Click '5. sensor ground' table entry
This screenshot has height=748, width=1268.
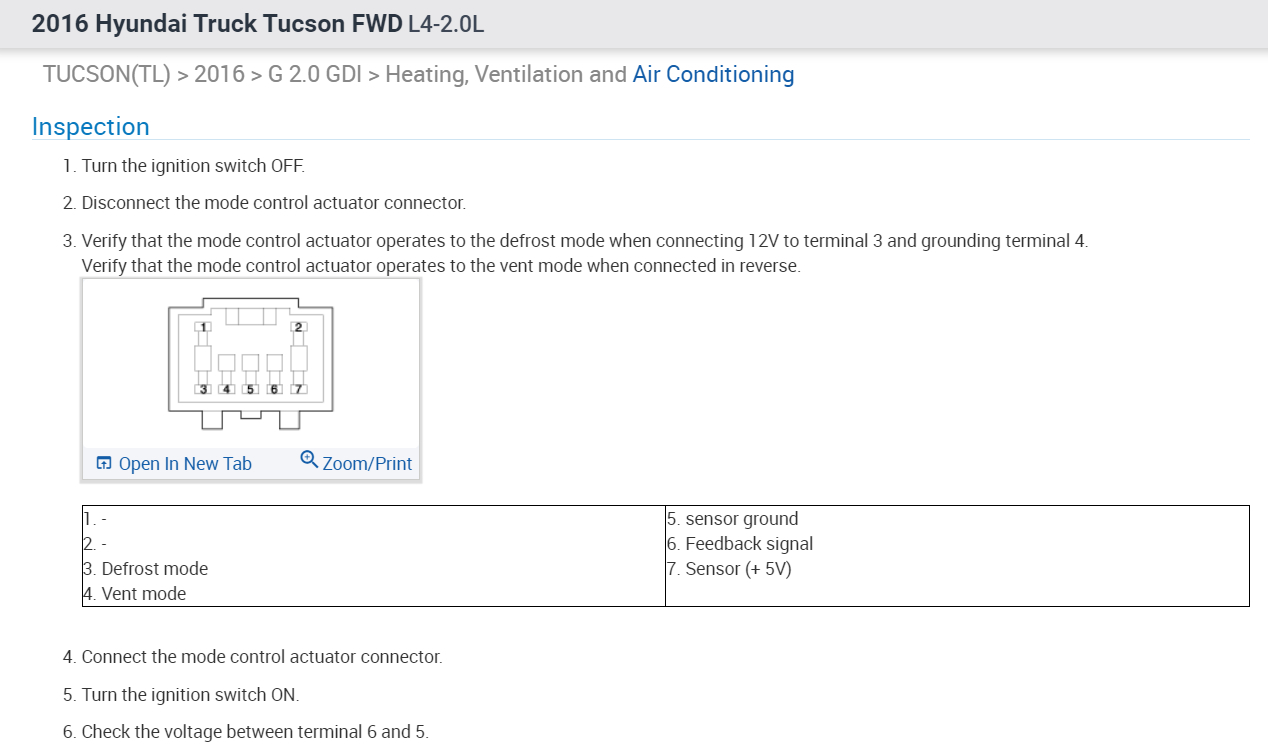pyautogui.click(x=733, y=519)
